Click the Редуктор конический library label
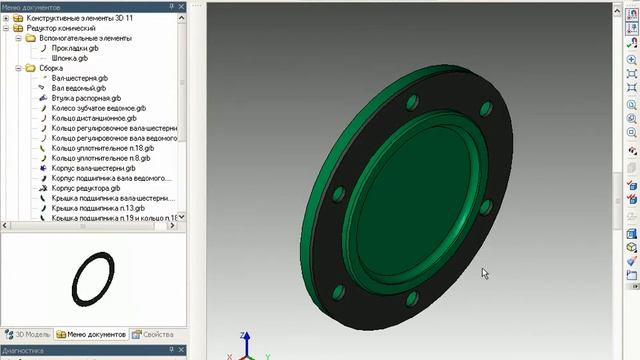The image size is (640, 360). tap(61, 28)
